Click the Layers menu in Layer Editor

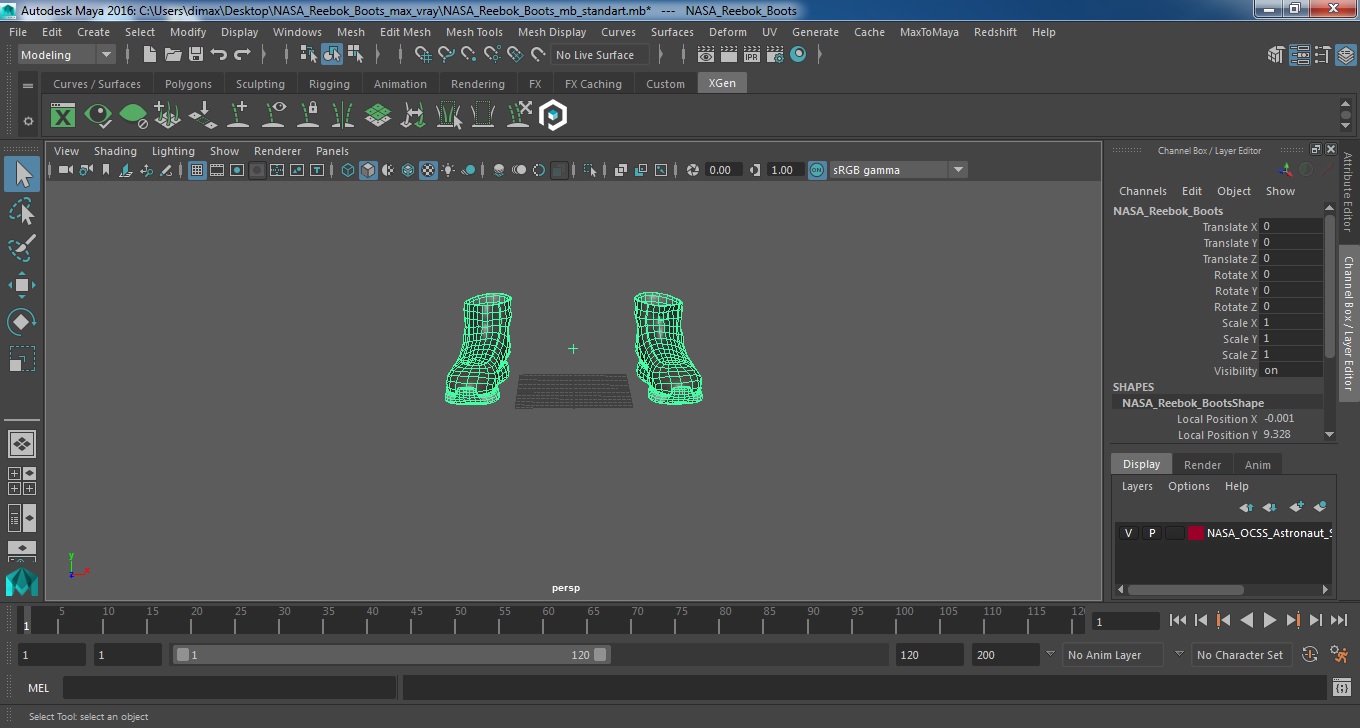tap(1137, 486)
